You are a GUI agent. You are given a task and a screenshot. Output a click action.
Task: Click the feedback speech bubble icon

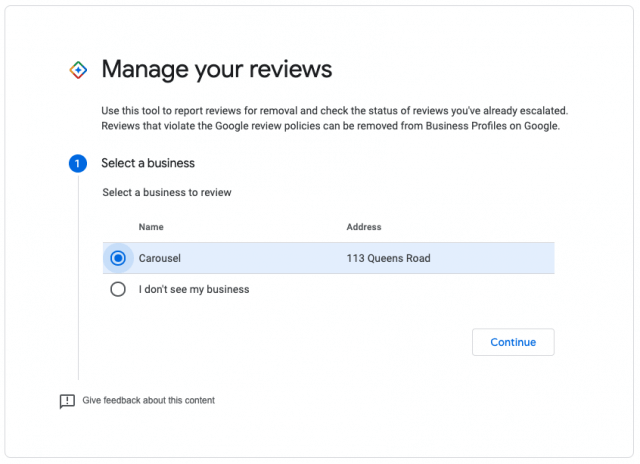pos(67,401)
